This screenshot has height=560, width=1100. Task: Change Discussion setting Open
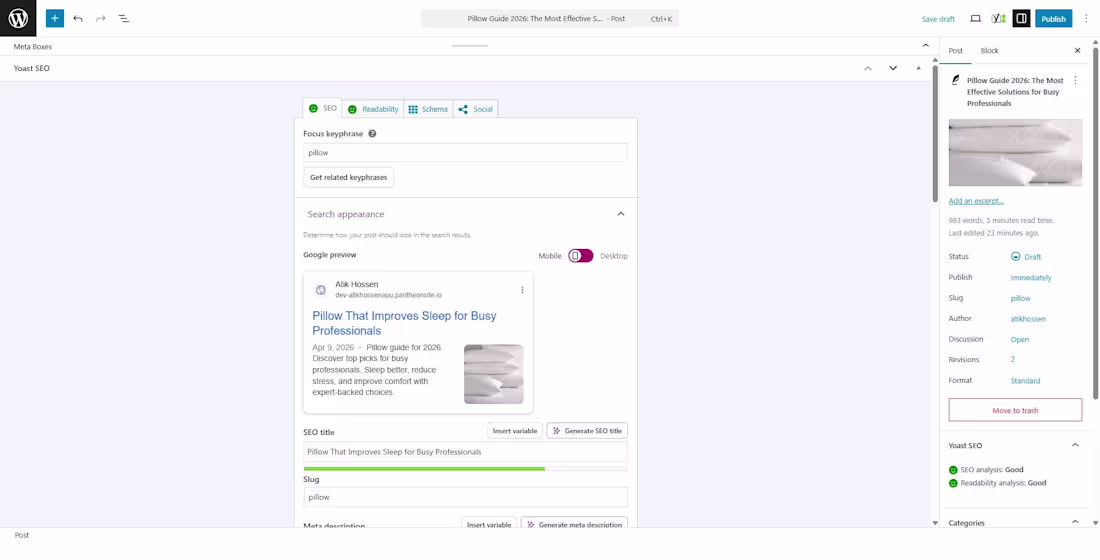click(1019, 339)
